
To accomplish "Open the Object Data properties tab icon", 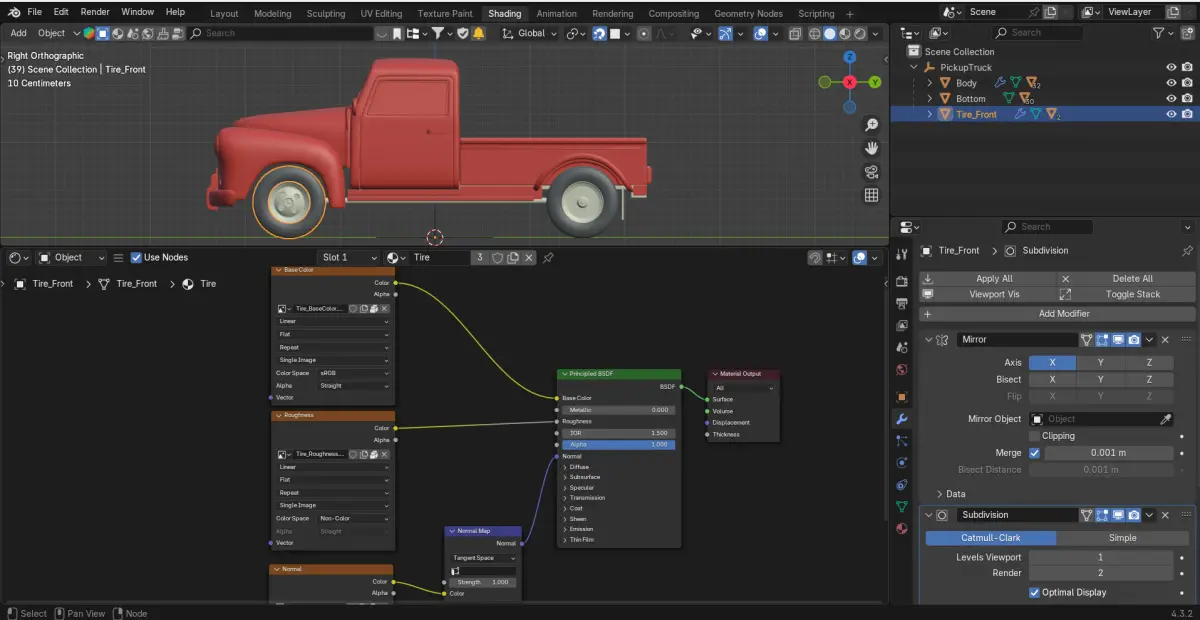I will tap(901, 507).
